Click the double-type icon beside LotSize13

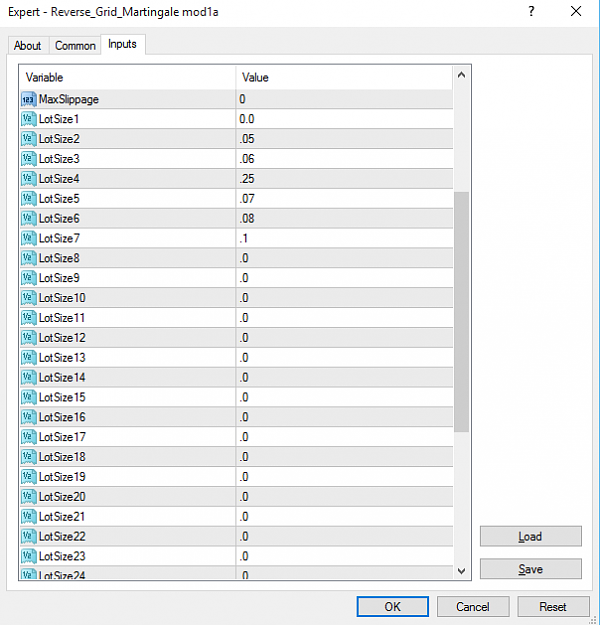28,358
